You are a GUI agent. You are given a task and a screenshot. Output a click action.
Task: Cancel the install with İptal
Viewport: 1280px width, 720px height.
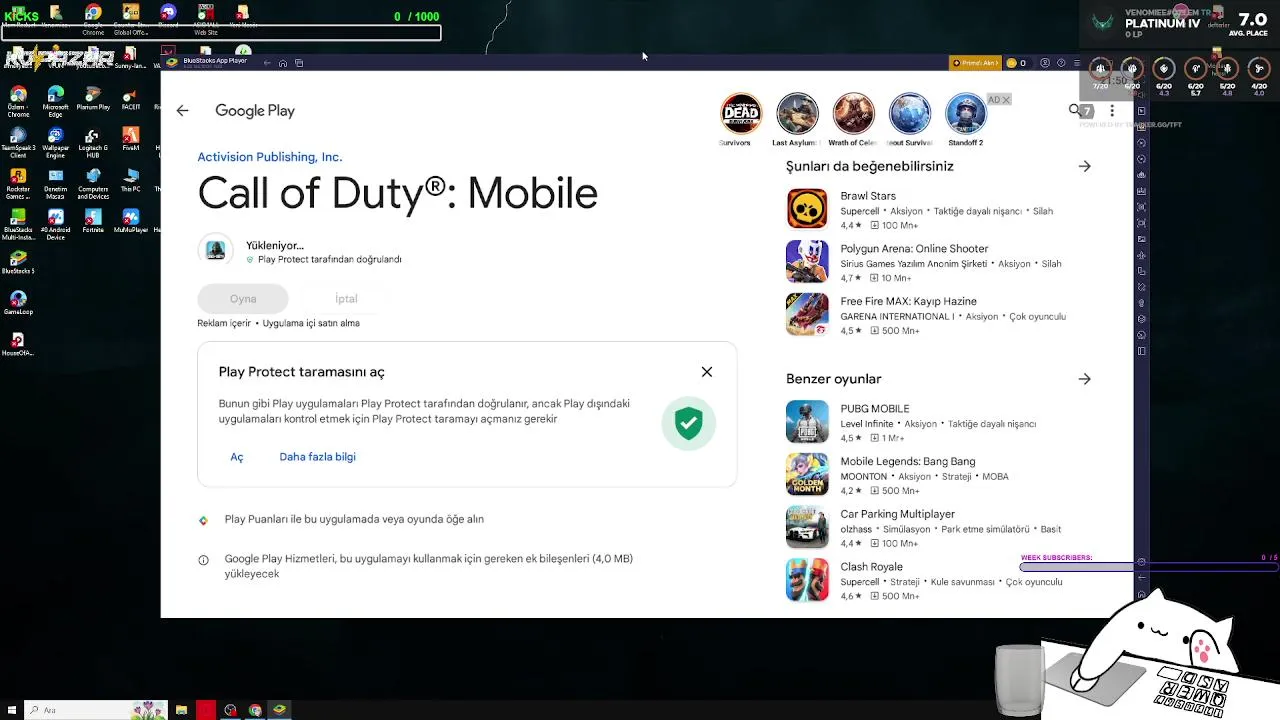point(346,299)
